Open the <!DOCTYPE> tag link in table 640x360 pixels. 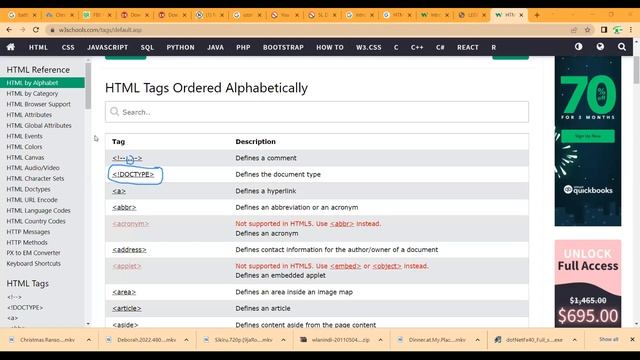(x=133, y=174)
